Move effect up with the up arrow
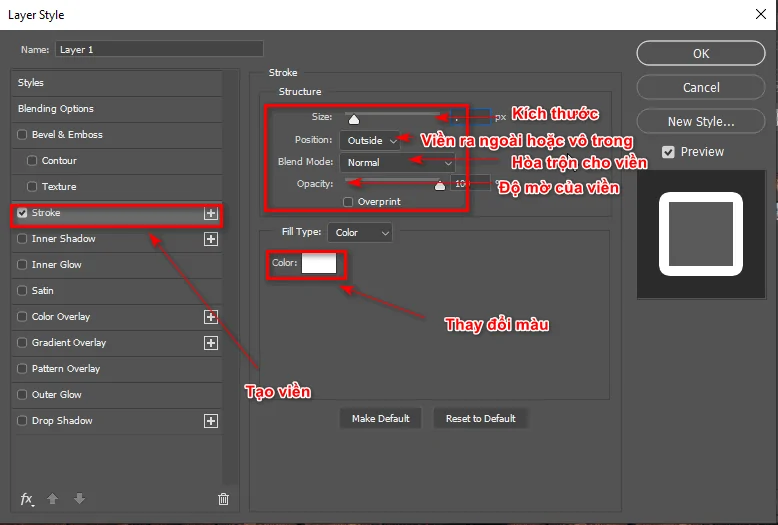Viewport: 778px width, 525px height. pos(54,499)
